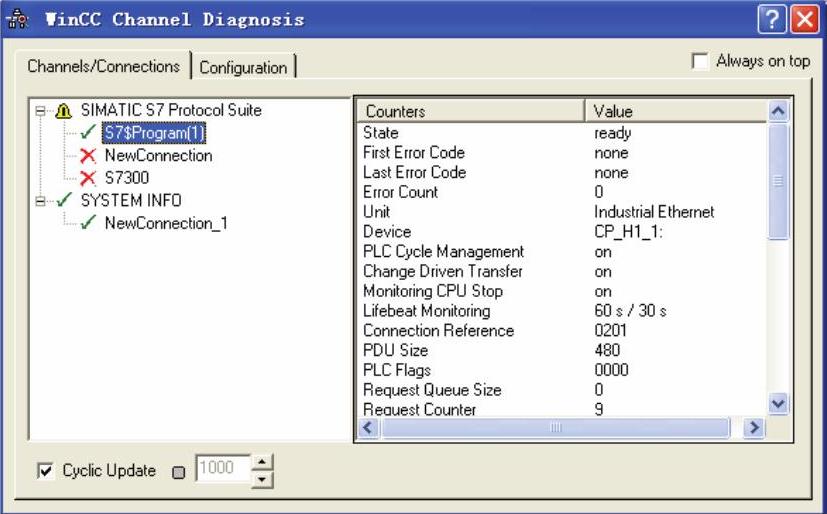Click the Change Driven Transfer row
The image size is (827, 514).
coord(562,271)
